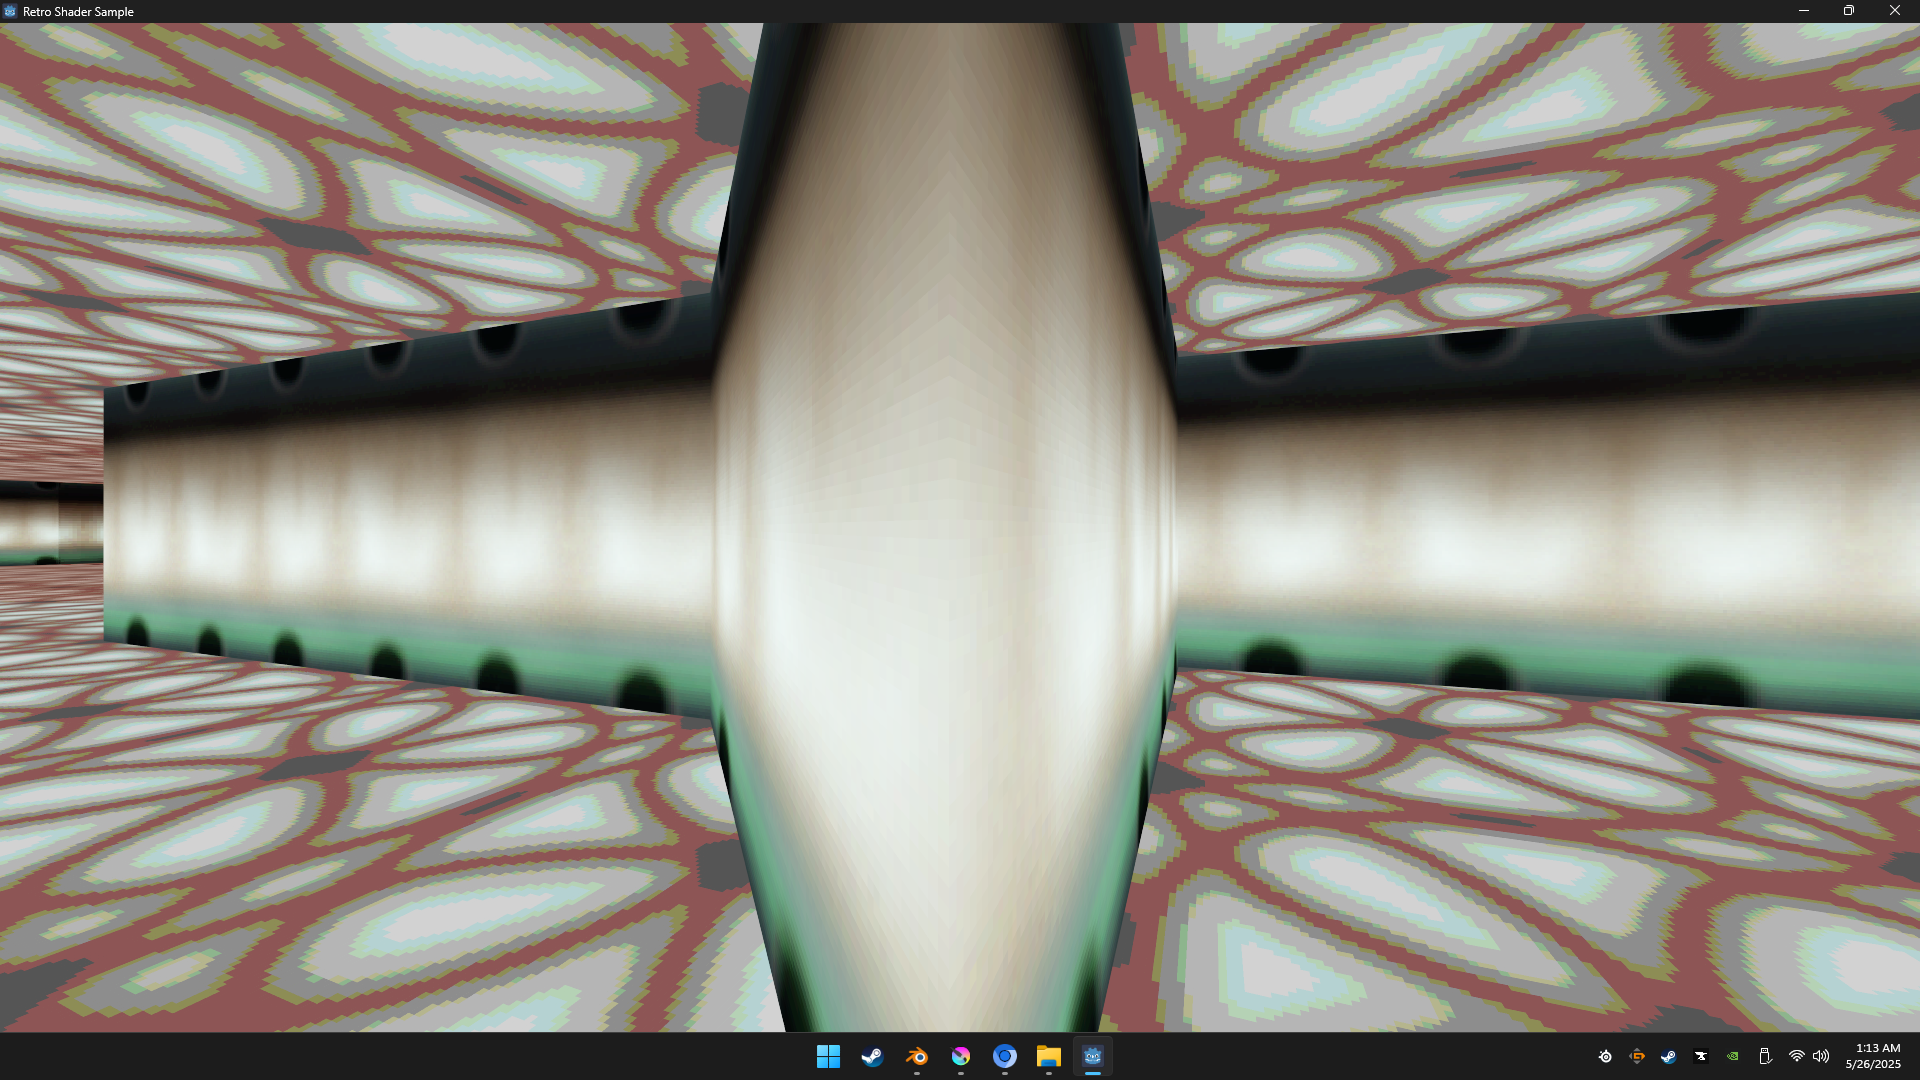Viewport: 1920px width, 1080px height.
Task: Click the white-arrow-on-black icon in the system tray
Action: 1701,1056
